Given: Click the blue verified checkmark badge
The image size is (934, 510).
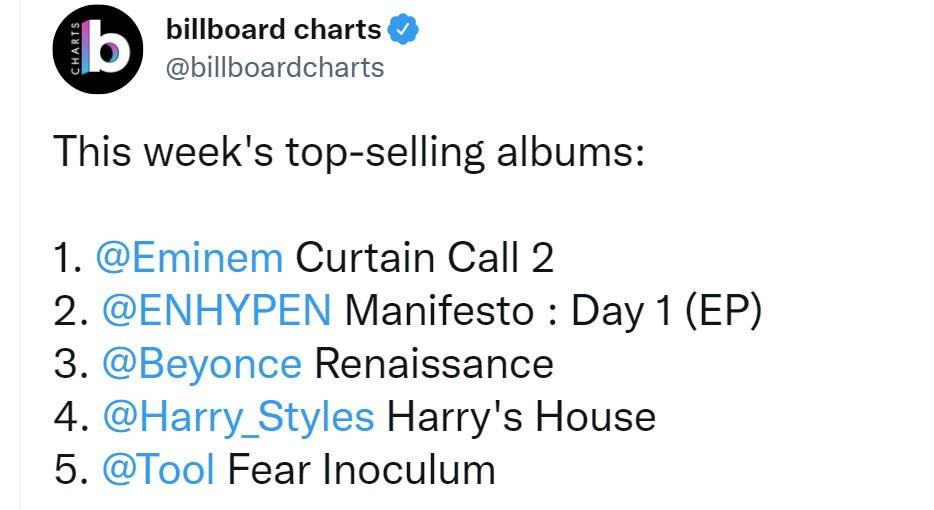Looking at the screenshot, I should click(403, 30).
